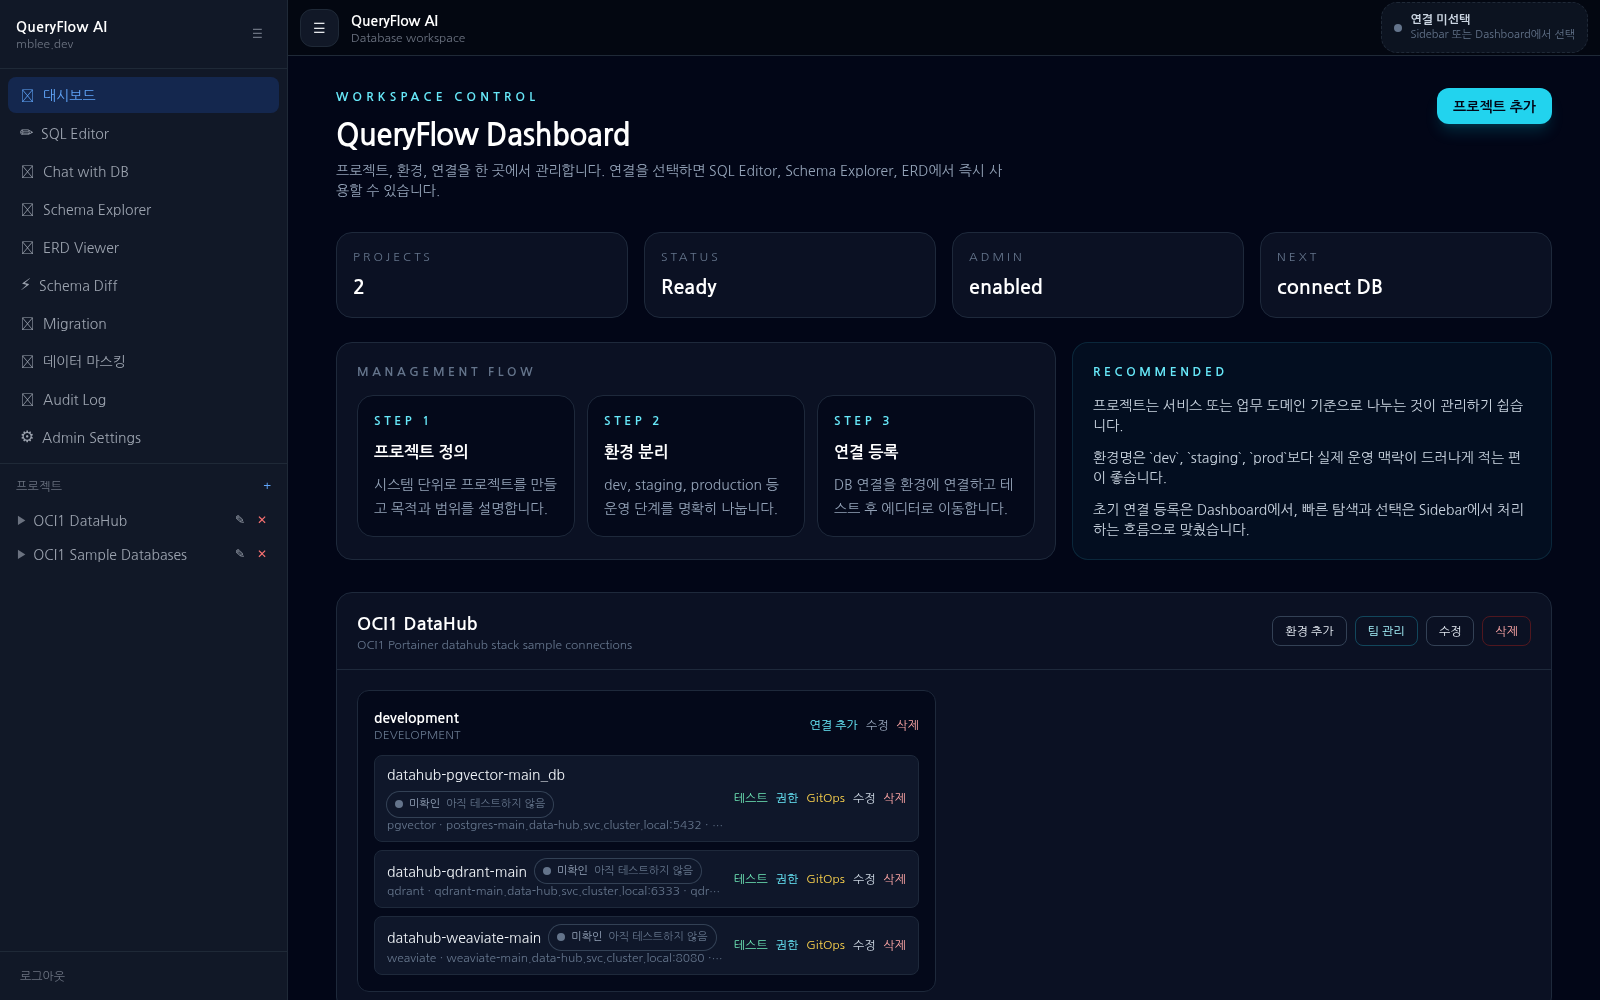The image size is (1600, 1000).
Task: Click the 대시보드 sidebar icon
Action: click(x=27, y=95)
